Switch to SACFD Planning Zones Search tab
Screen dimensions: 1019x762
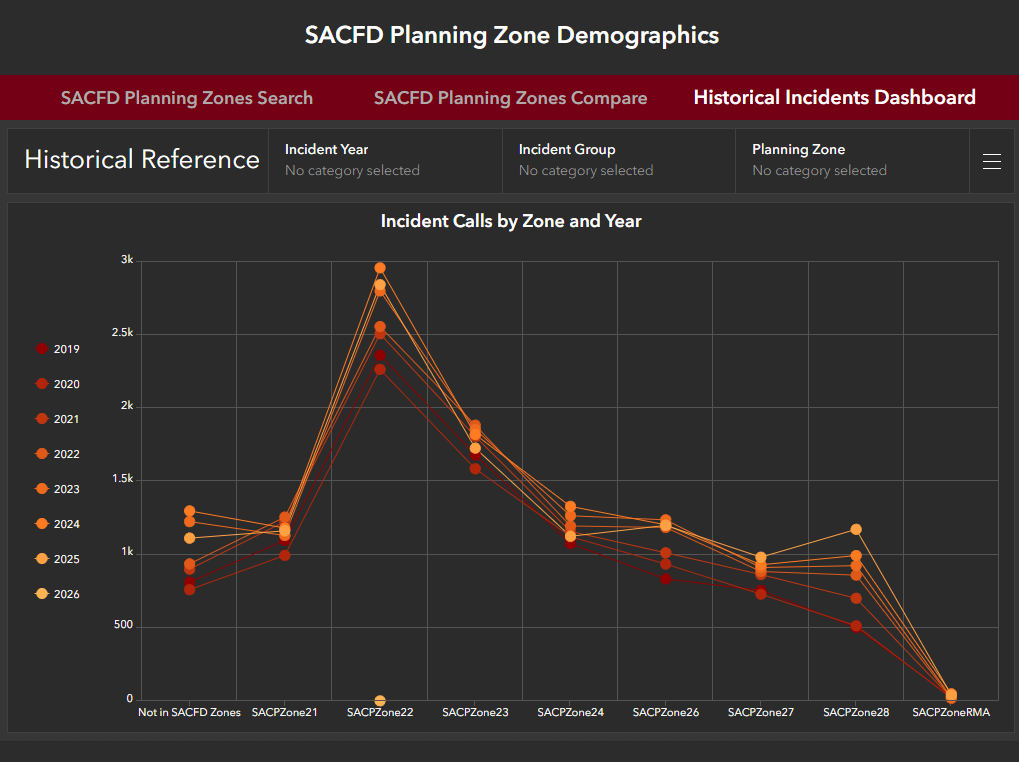pos(187,98)
